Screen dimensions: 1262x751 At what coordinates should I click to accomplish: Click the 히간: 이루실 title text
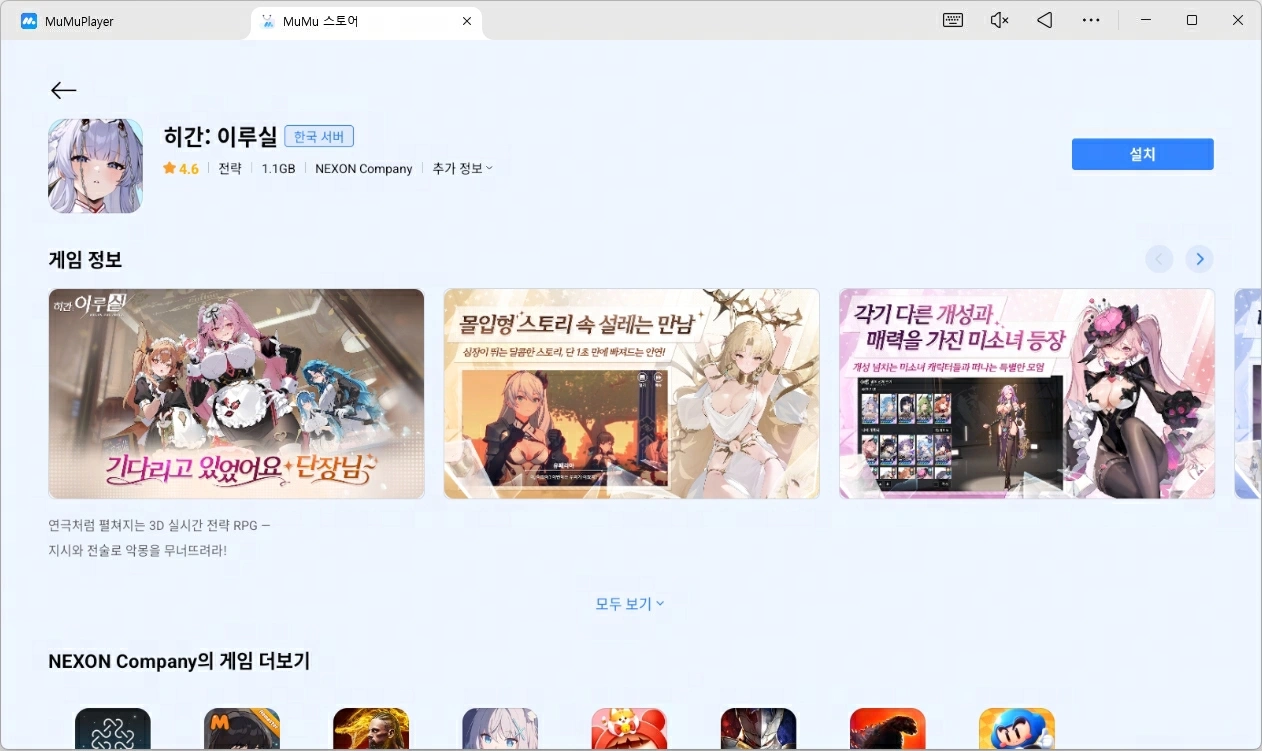pyautogui.click(x=220, y=136)
